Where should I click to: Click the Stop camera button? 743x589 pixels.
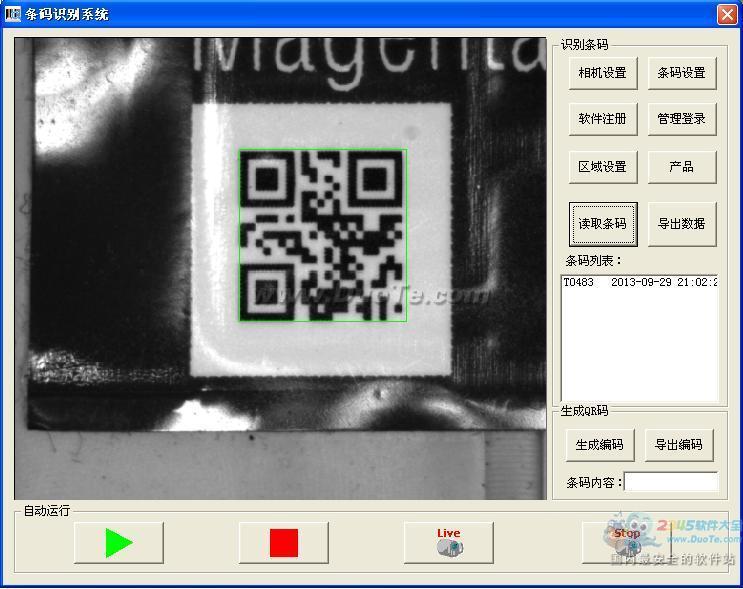(626, 543)
